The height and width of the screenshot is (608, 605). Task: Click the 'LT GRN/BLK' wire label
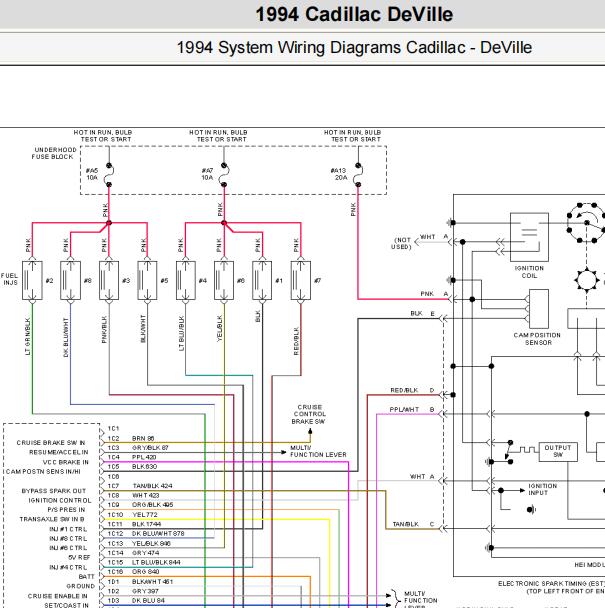pyautogui.click(x=28, y=336)
